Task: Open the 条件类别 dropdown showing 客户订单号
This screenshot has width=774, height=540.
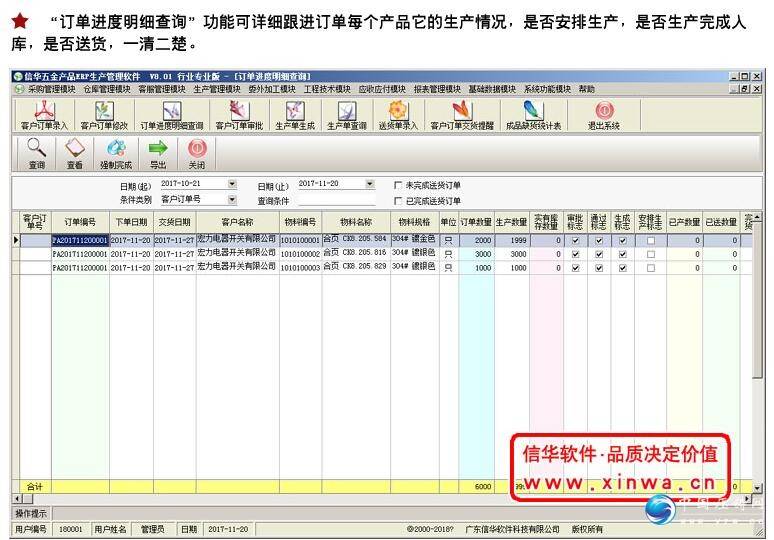Action: (x=232, y=199)
